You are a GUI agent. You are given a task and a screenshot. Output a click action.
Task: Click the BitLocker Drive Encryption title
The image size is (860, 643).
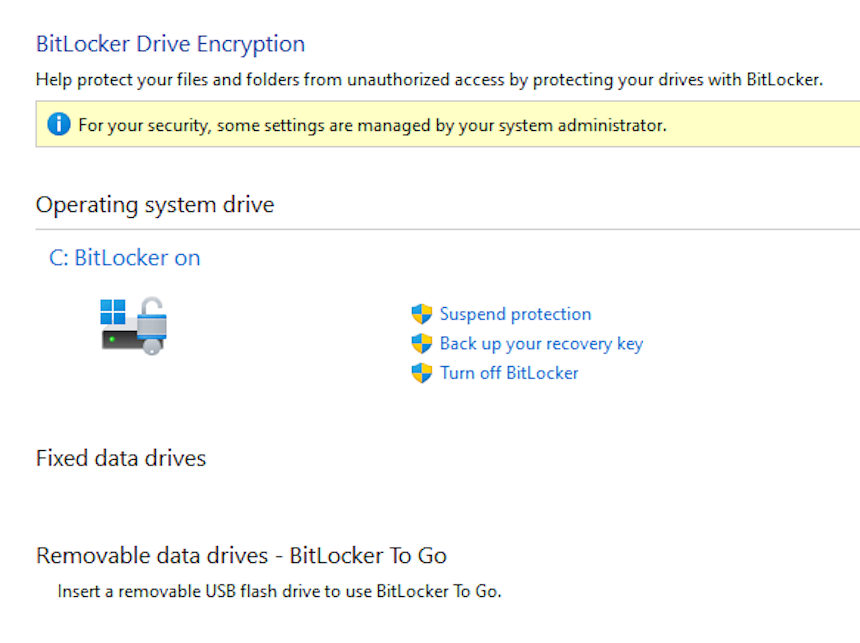click(x=170, y=44)
